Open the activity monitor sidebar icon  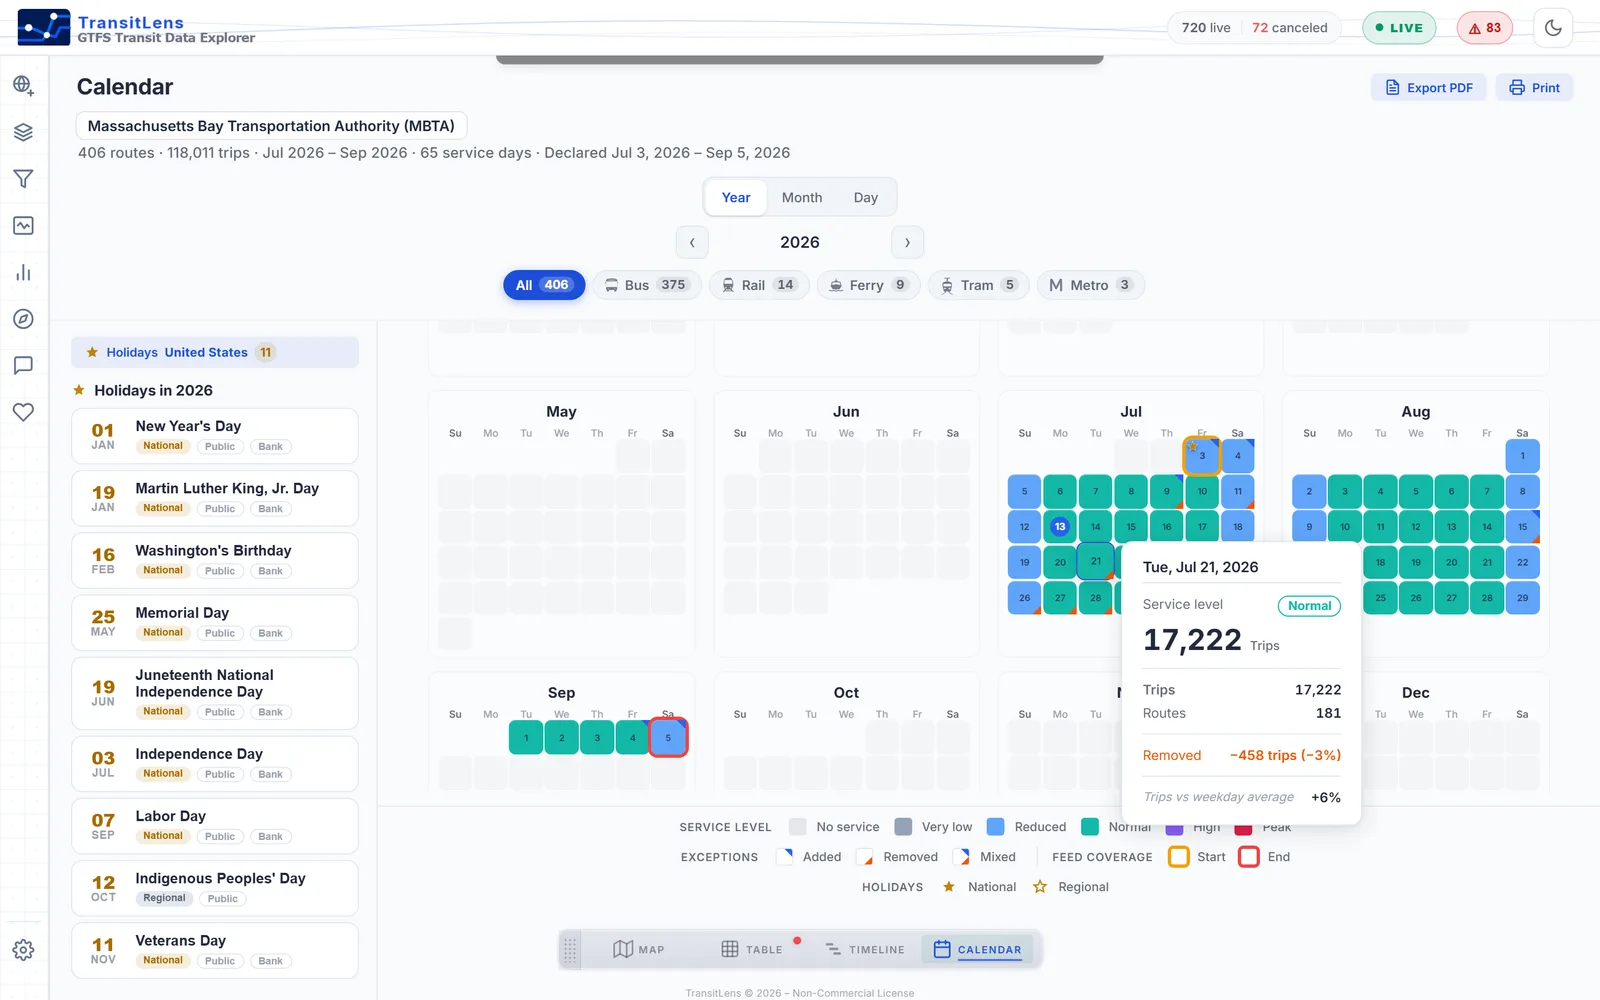point(23,226)
